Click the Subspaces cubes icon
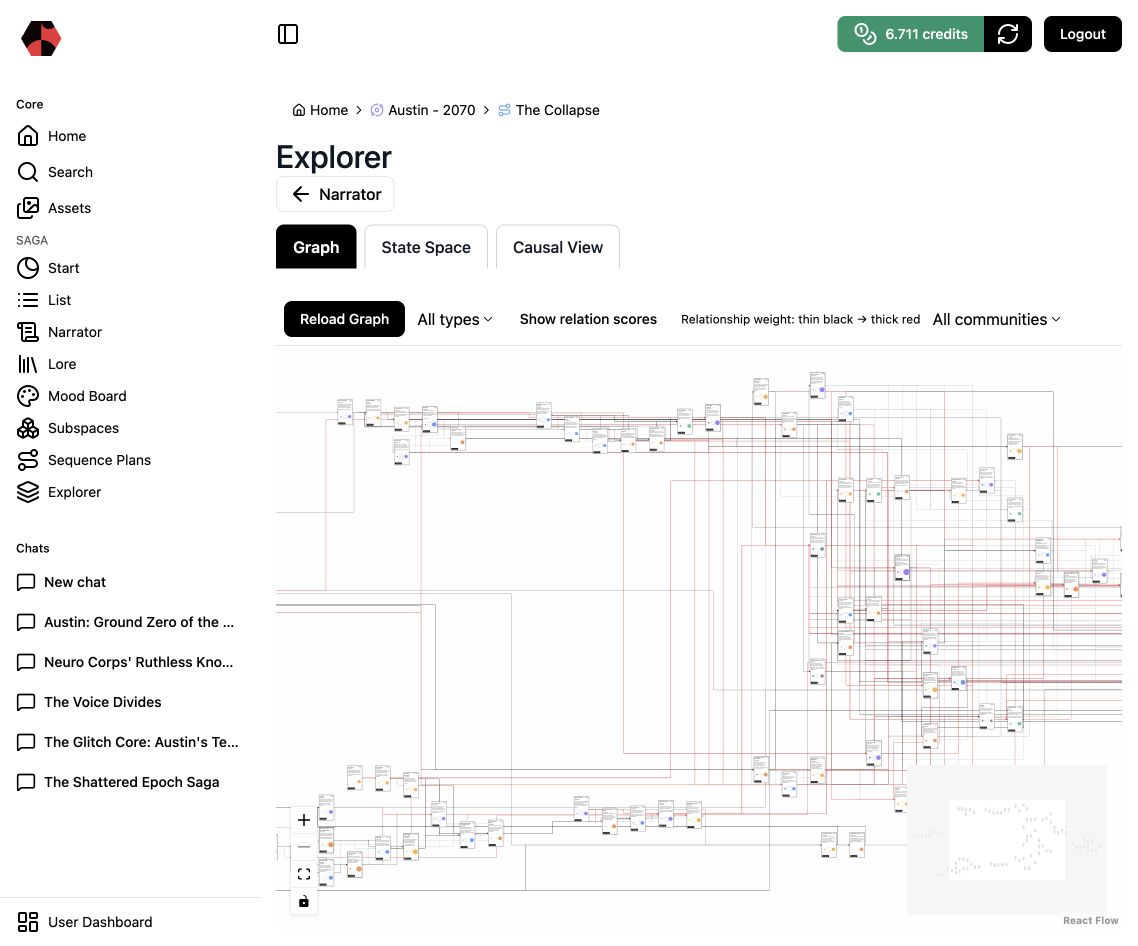This screenshot has height=946, width=1138. 28,428
